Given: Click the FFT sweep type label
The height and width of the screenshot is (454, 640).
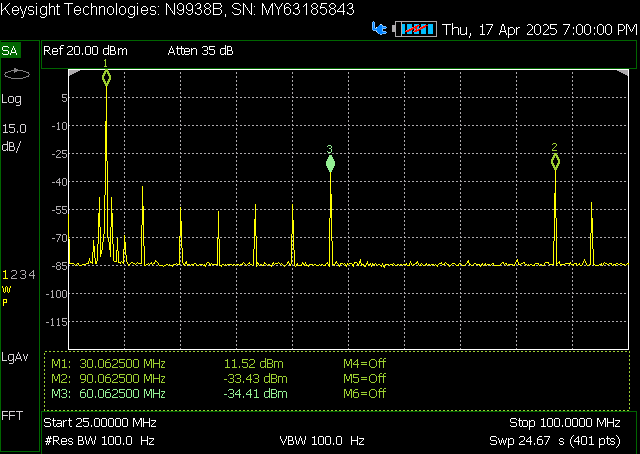Looking at the screenshot, I should 12,416.
